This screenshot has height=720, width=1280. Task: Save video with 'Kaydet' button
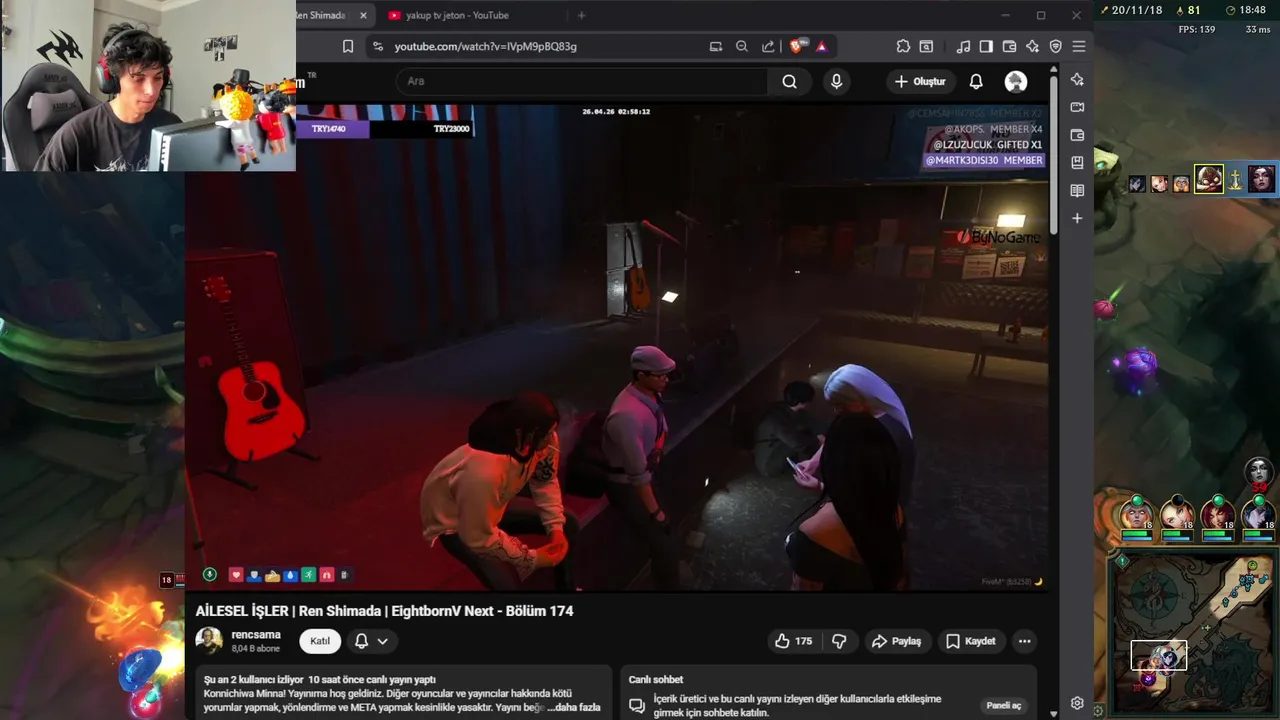(971, 641)
